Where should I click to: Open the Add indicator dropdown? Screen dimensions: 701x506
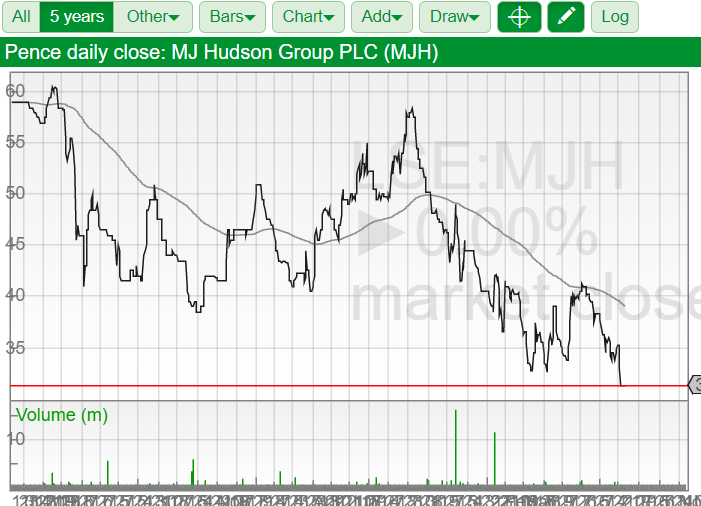click(x=382, y=17)
